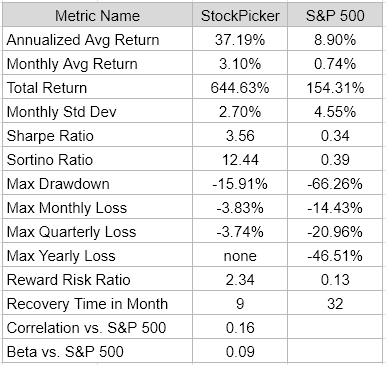
Task: Select the Beta vs. S&P 500 0.09 cell
Action: pyautogui.click(x=240, y=351)
